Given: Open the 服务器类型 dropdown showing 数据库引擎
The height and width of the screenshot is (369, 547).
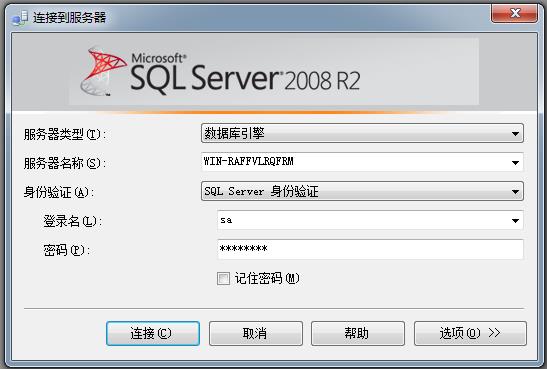Looking at the screenshot, I should pyautogui.click(x=362, y=133).
